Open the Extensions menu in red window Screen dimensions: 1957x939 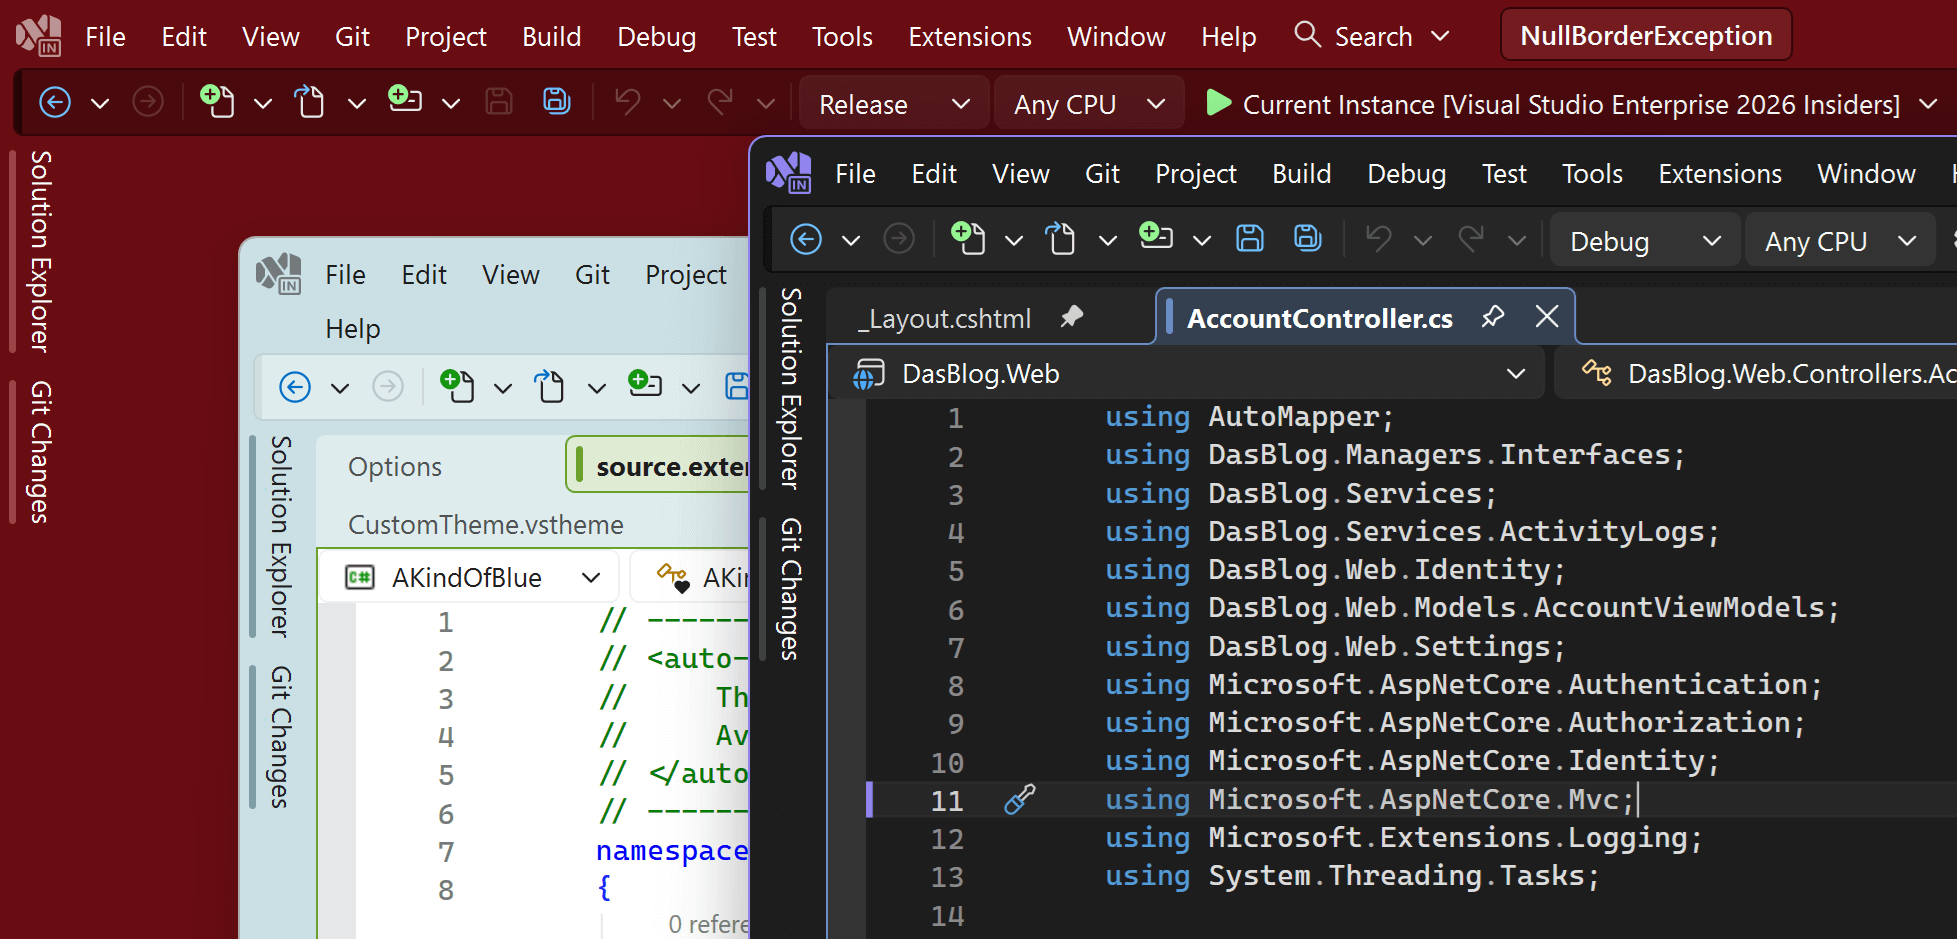[969, 37]
